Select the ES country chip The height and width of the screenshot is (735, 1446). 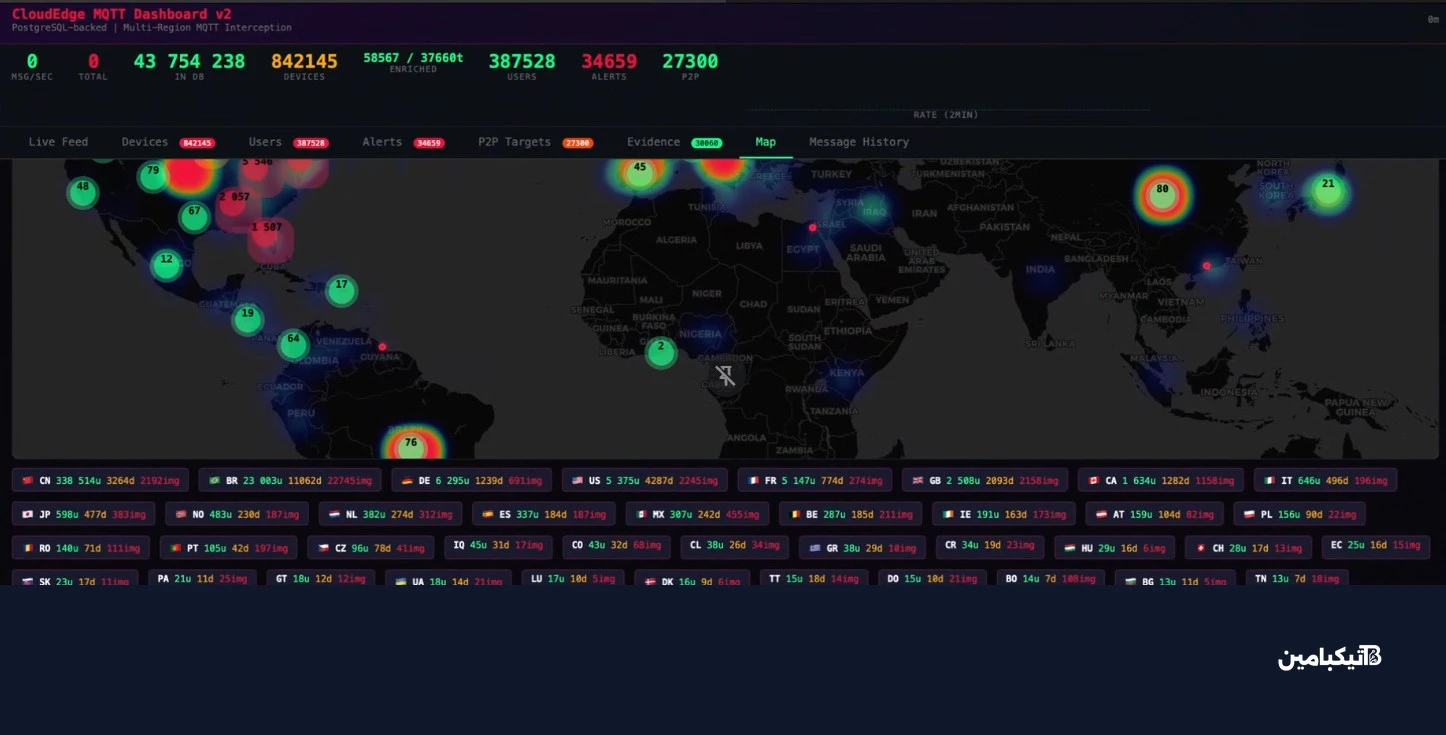click(544, 515)
